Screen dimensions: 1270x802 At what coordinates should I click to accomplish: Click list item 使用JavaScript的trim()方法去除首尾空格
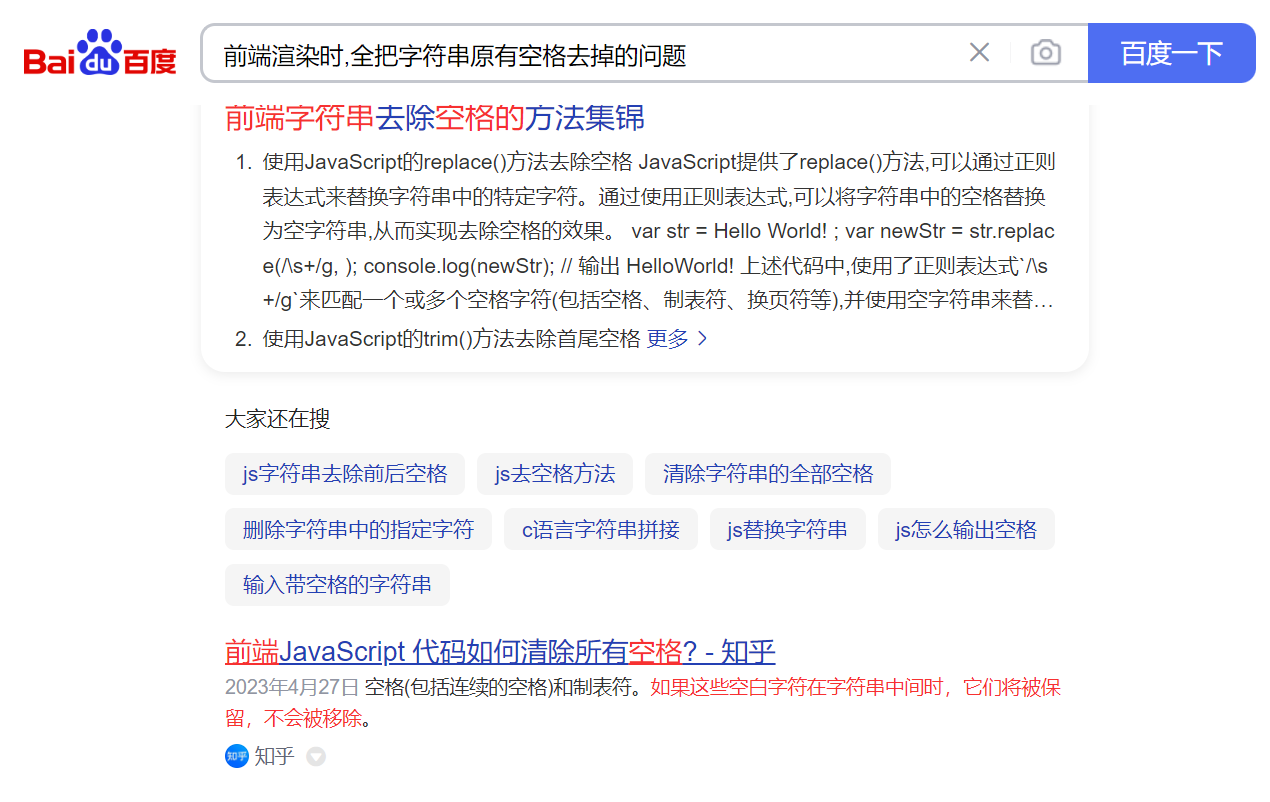[451, 339]
